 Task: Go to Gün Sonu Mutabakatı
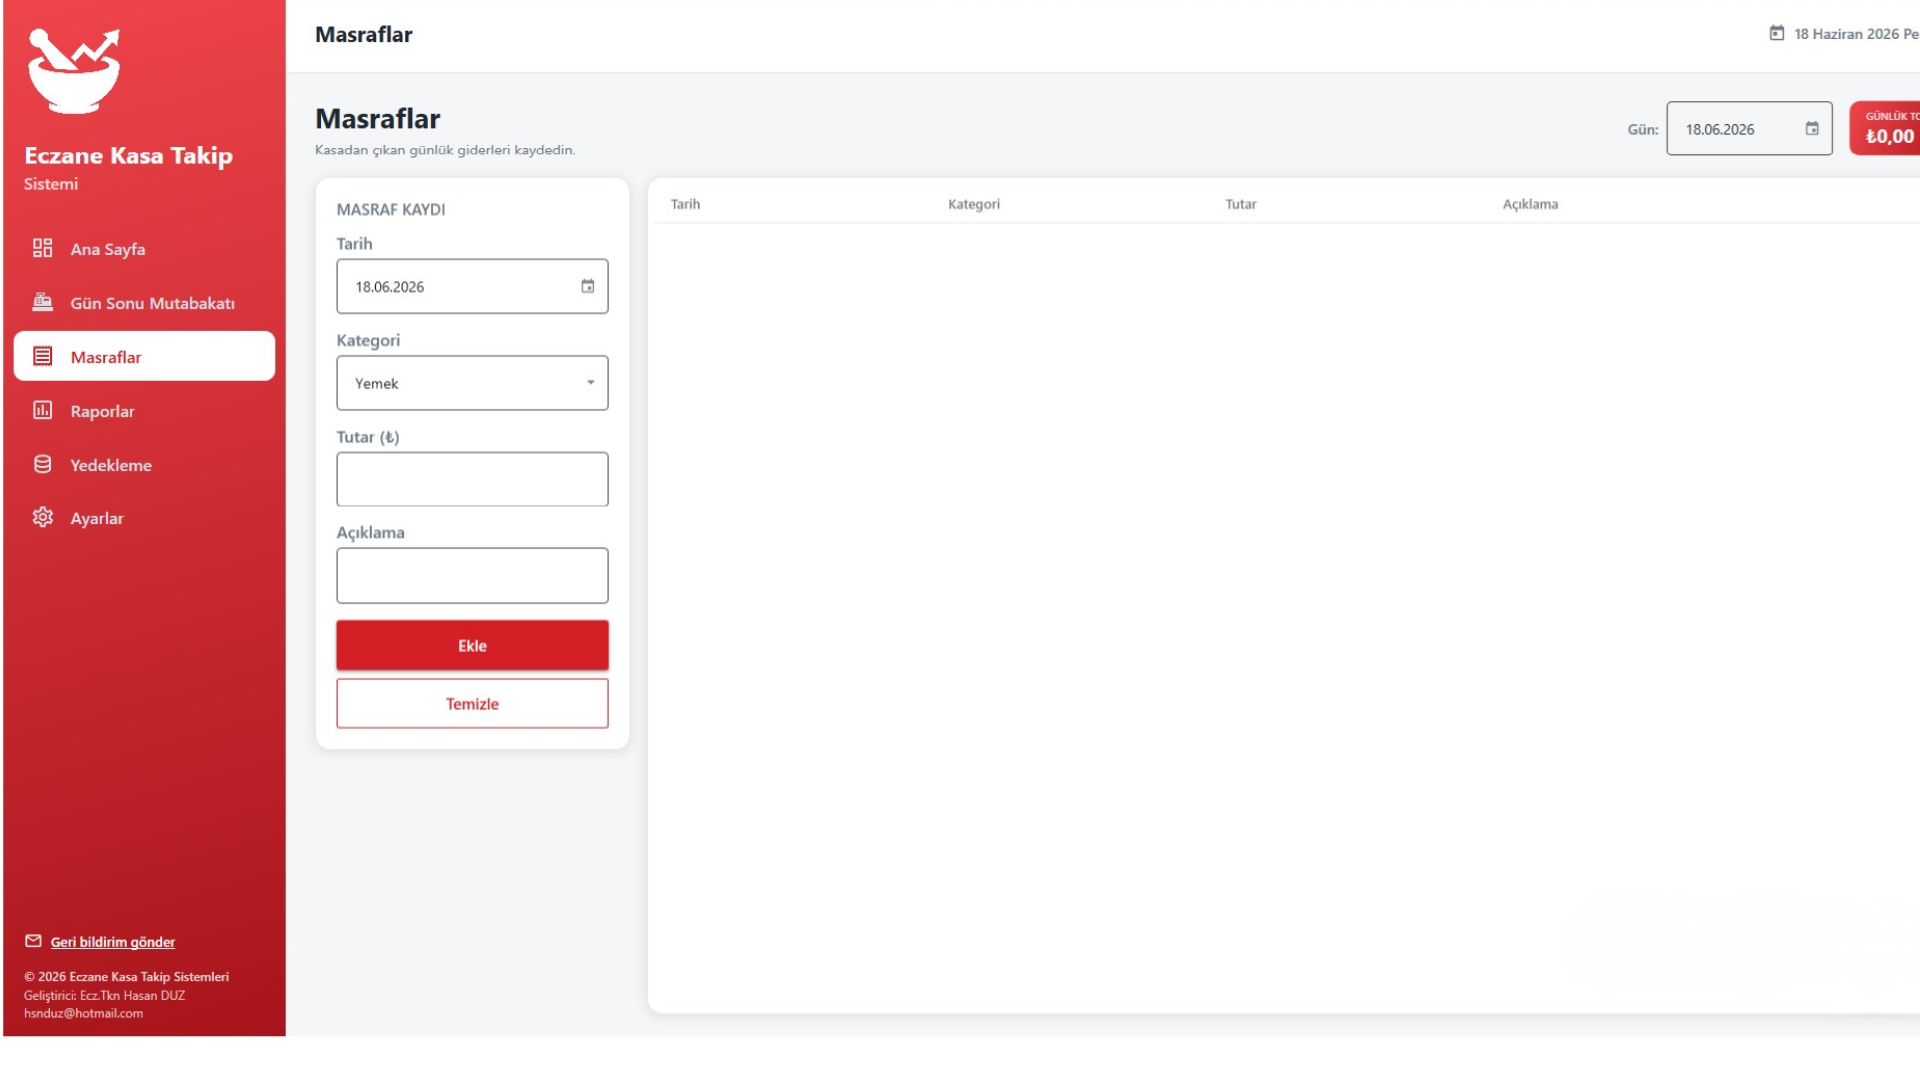click(x=144, y=302)
